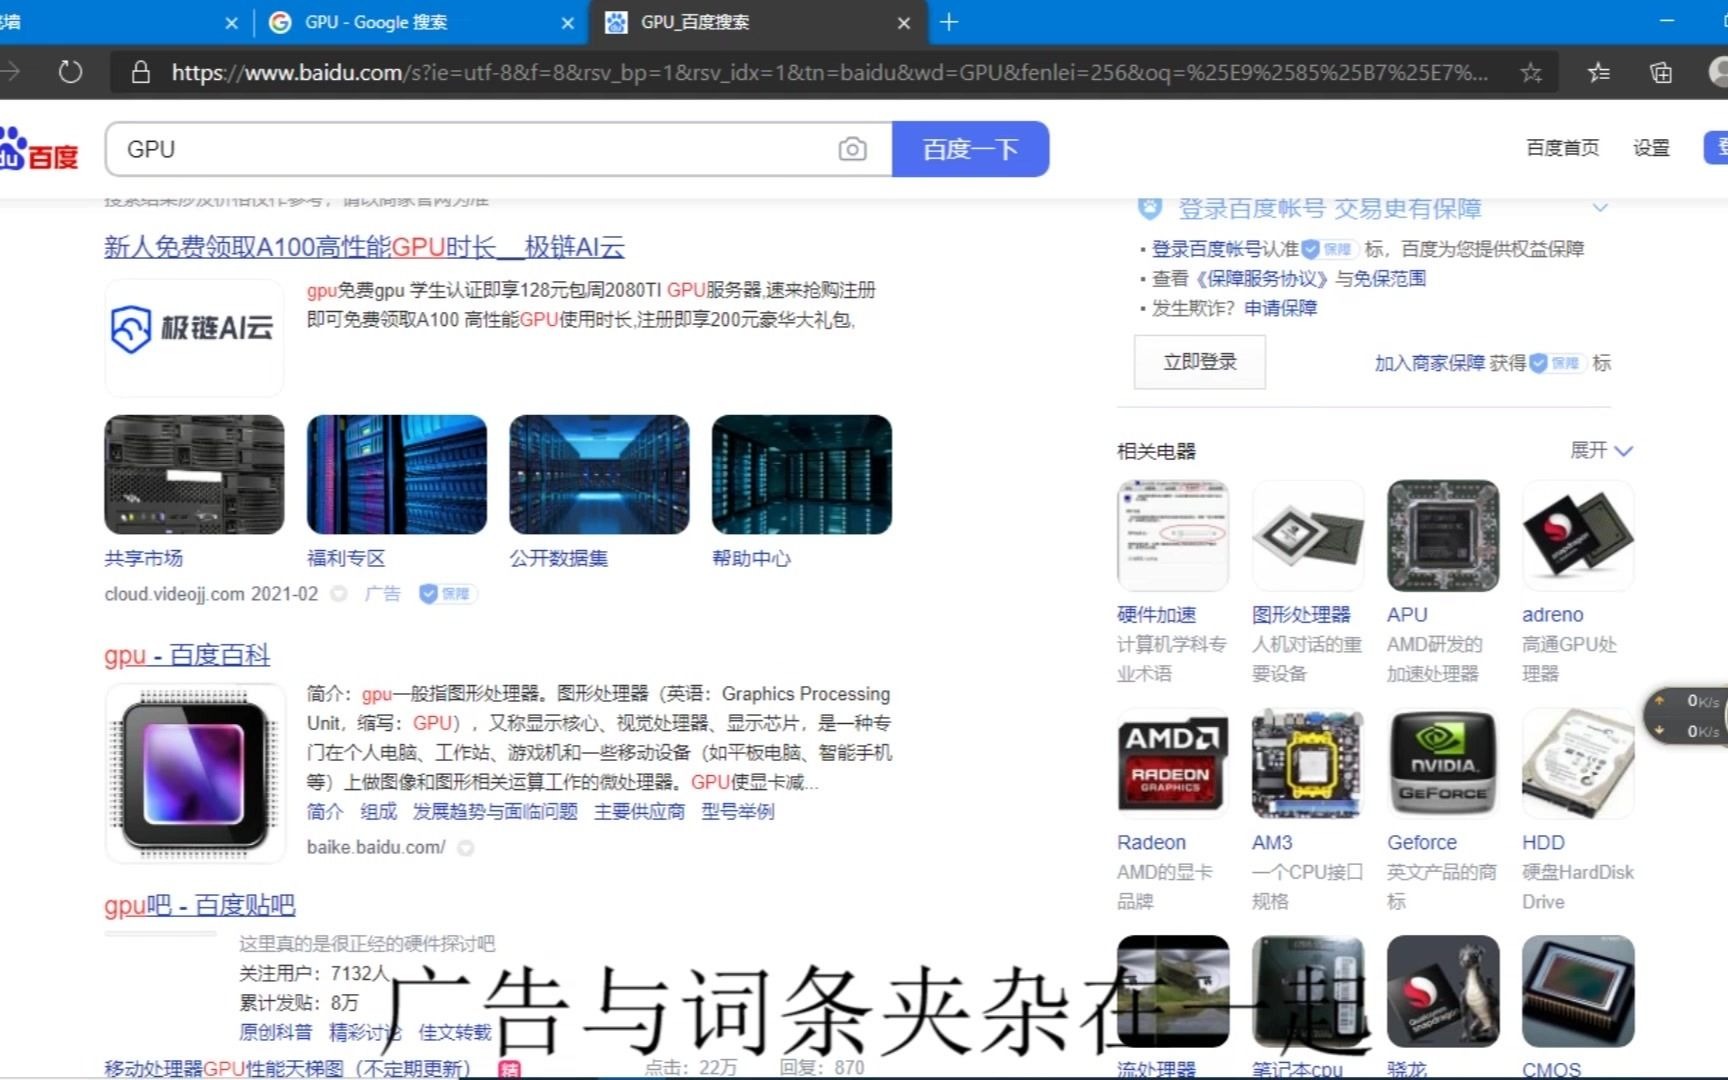Jump to 发展趋势与面临问题 section
Screen dimensions: 1728x1080
coord(495,811)
